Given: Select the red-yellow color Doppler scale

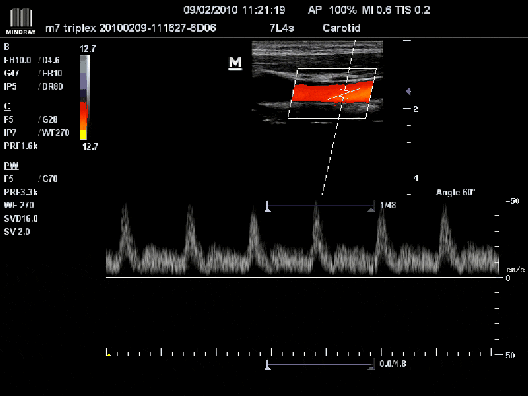Looking at the screenshot, I should click(84, 121).
